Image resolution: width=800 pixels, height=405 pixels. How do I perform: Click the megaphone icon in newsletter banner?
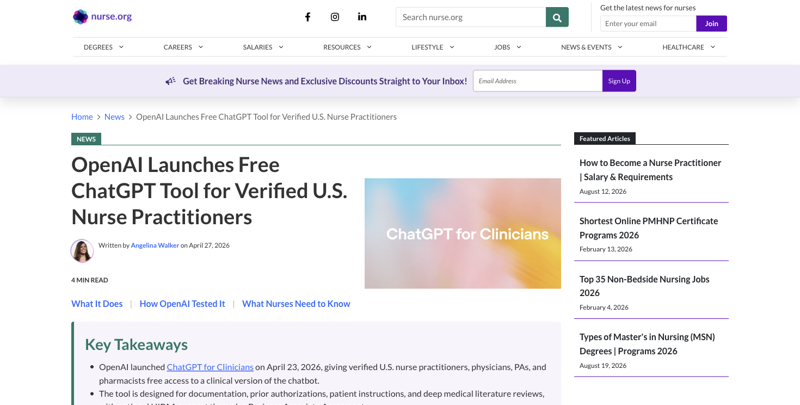170,81
